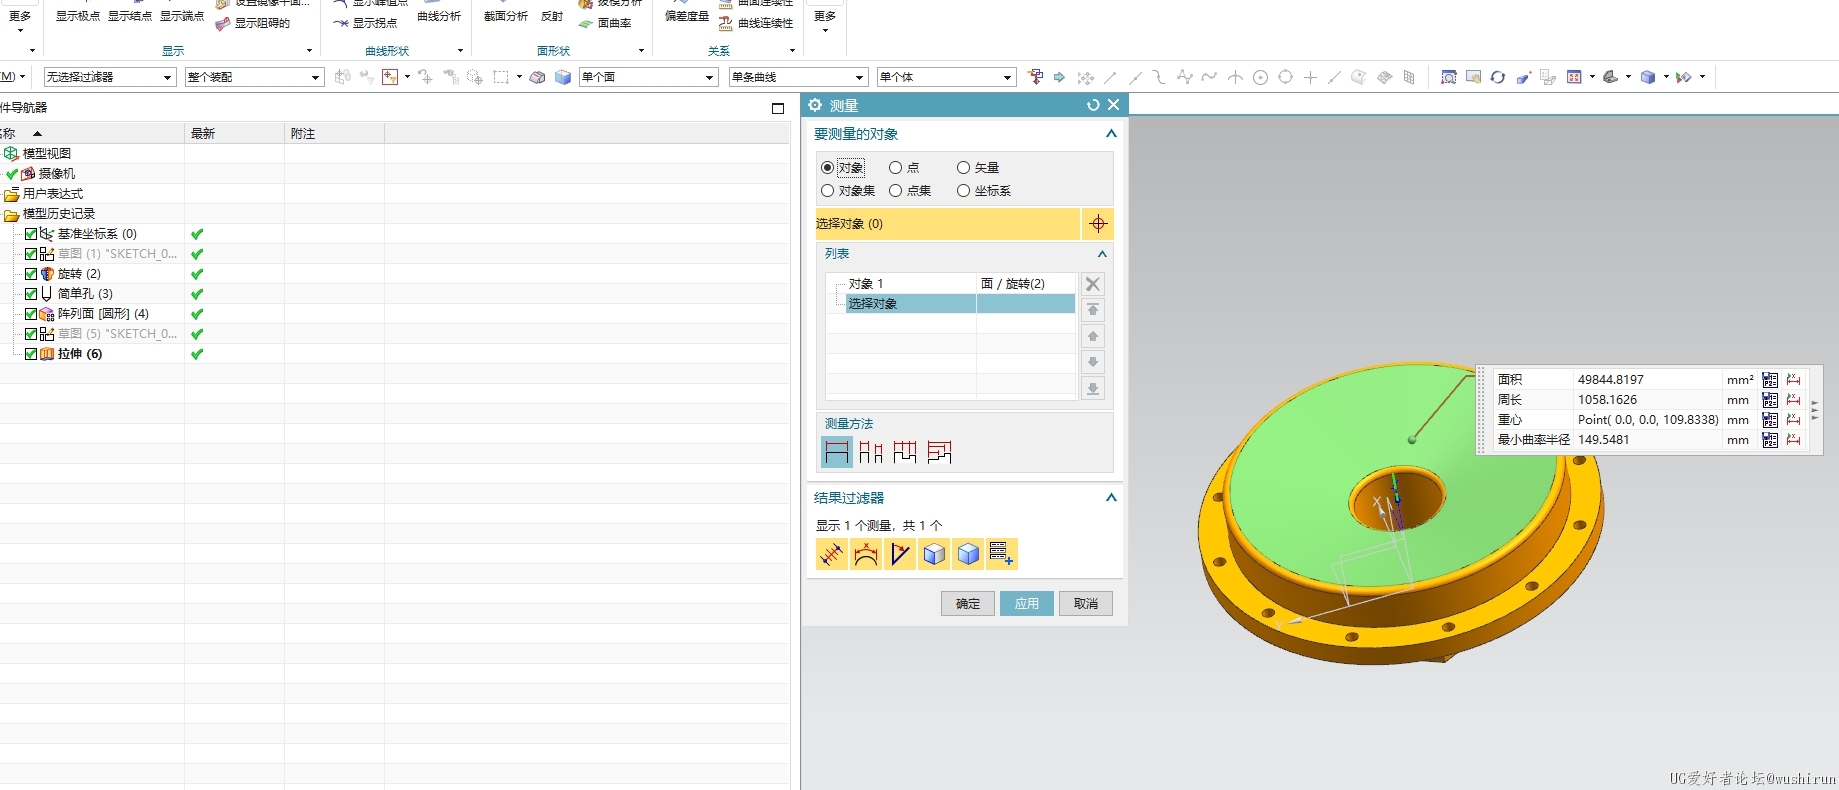
Task: Reset the 测量 dialog
Action: 1093,105
